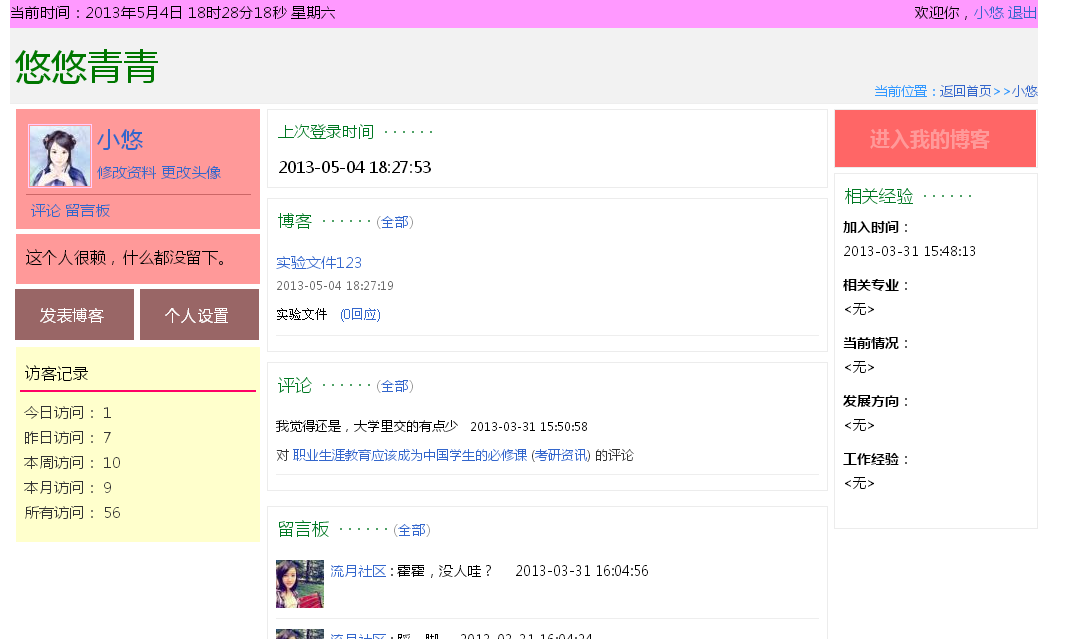Image resolution: width=1083 pixels, height=639 pixels.
Task: Click the 小悠 profile avatar image
Action: [59, 156]
